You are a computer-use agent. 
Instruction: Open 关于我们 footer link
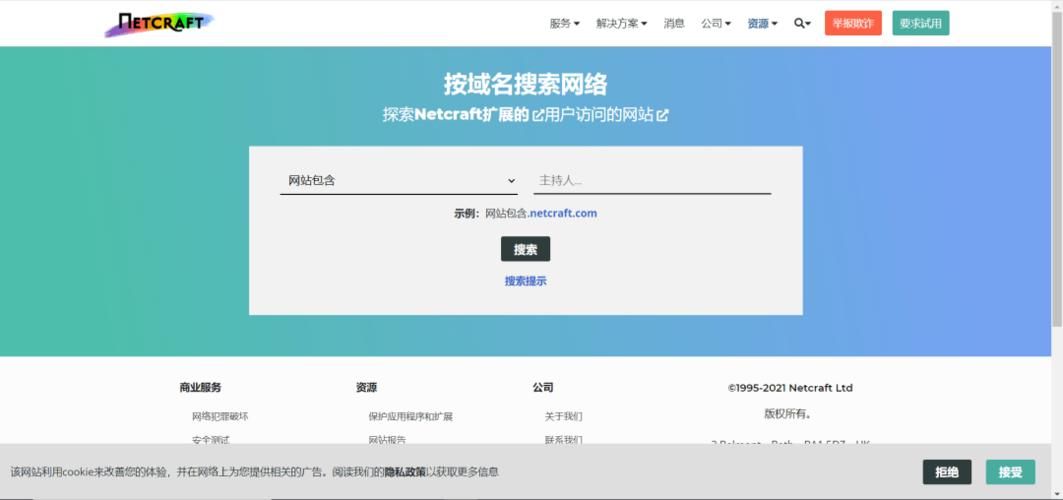tap(563, 416)
